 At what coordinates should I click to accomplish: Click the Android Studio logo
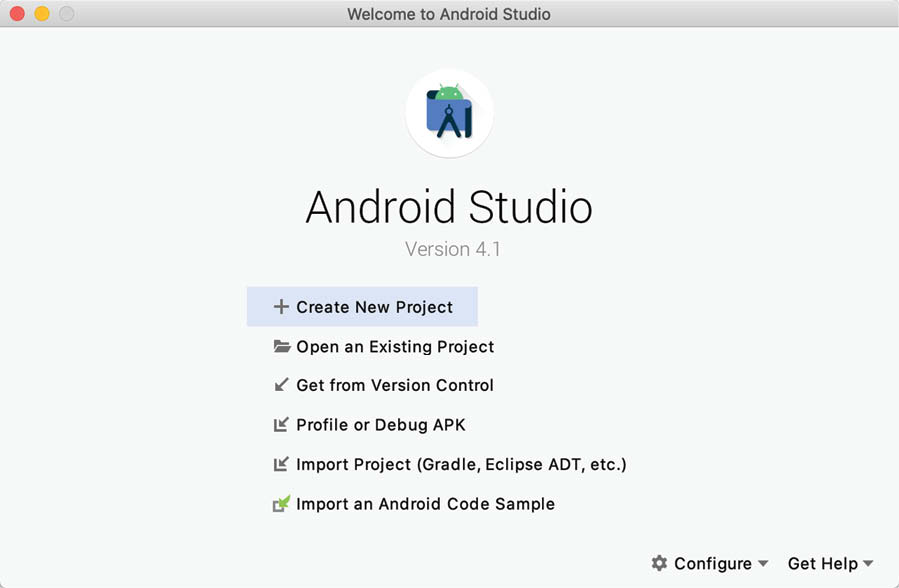[x=450, y=113]
